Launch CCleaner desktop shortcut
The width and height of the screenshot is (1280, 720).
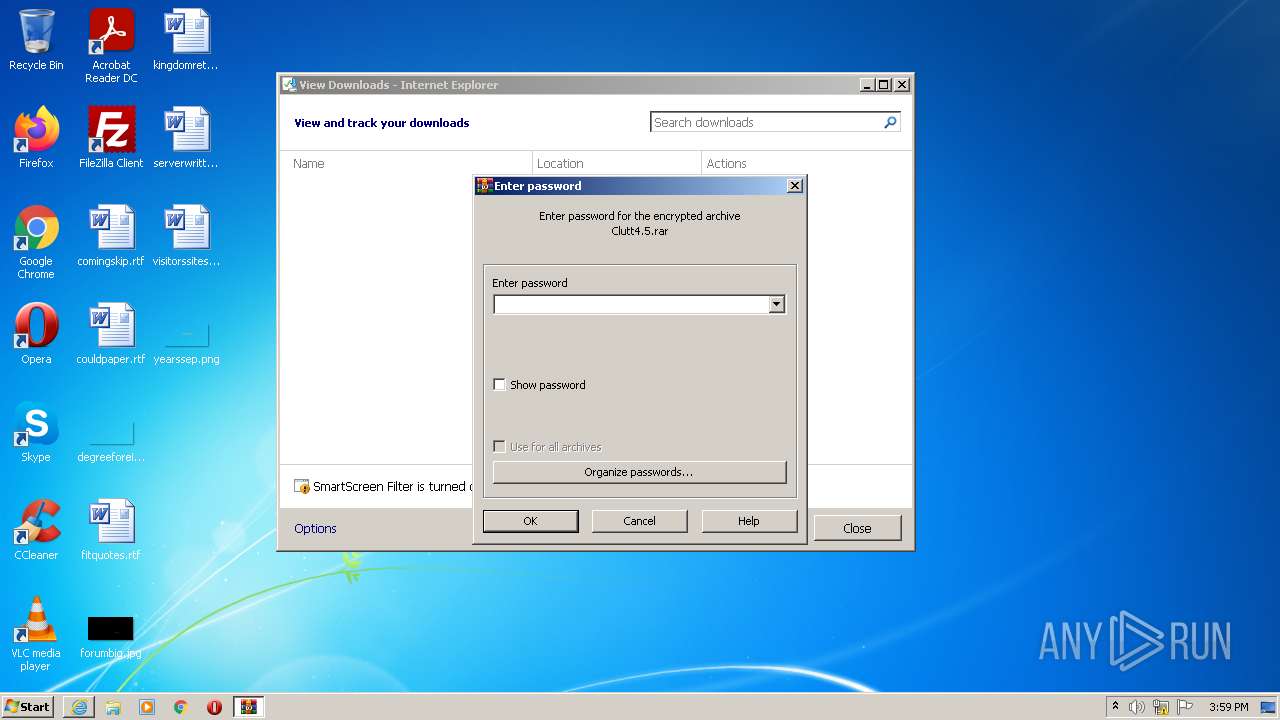[36, 530]
